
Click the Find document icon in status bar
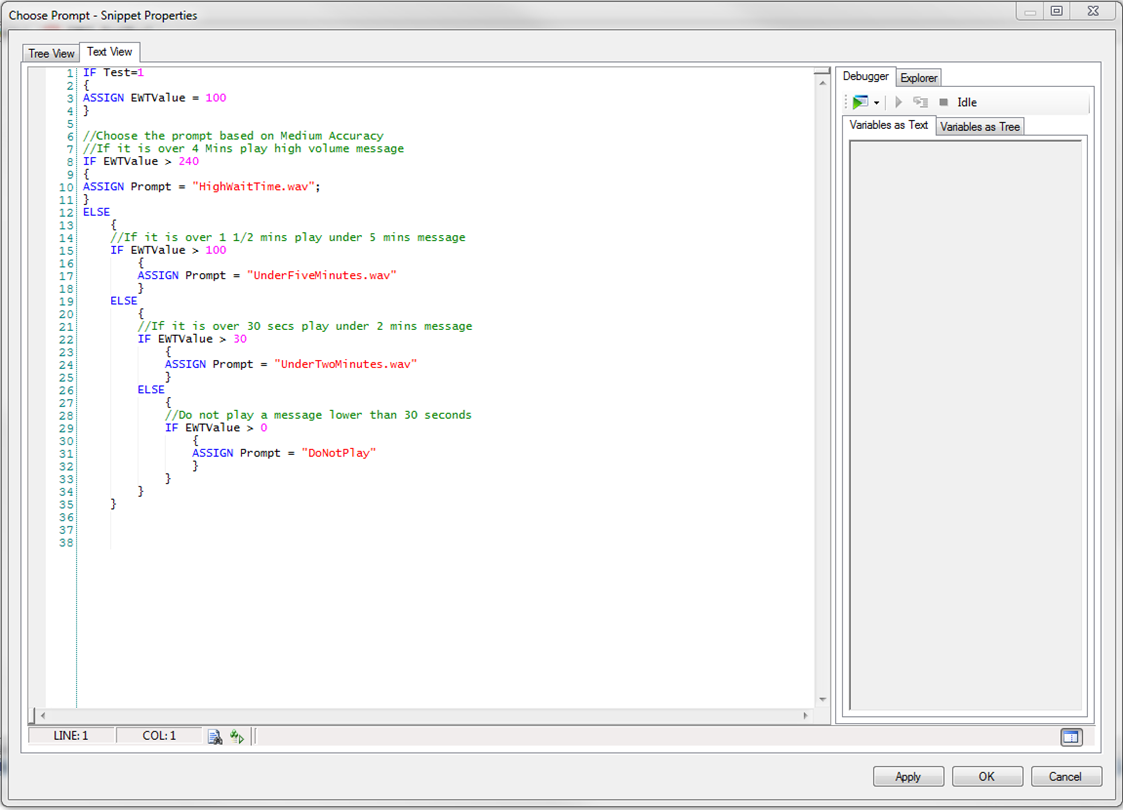coord(214,736)
